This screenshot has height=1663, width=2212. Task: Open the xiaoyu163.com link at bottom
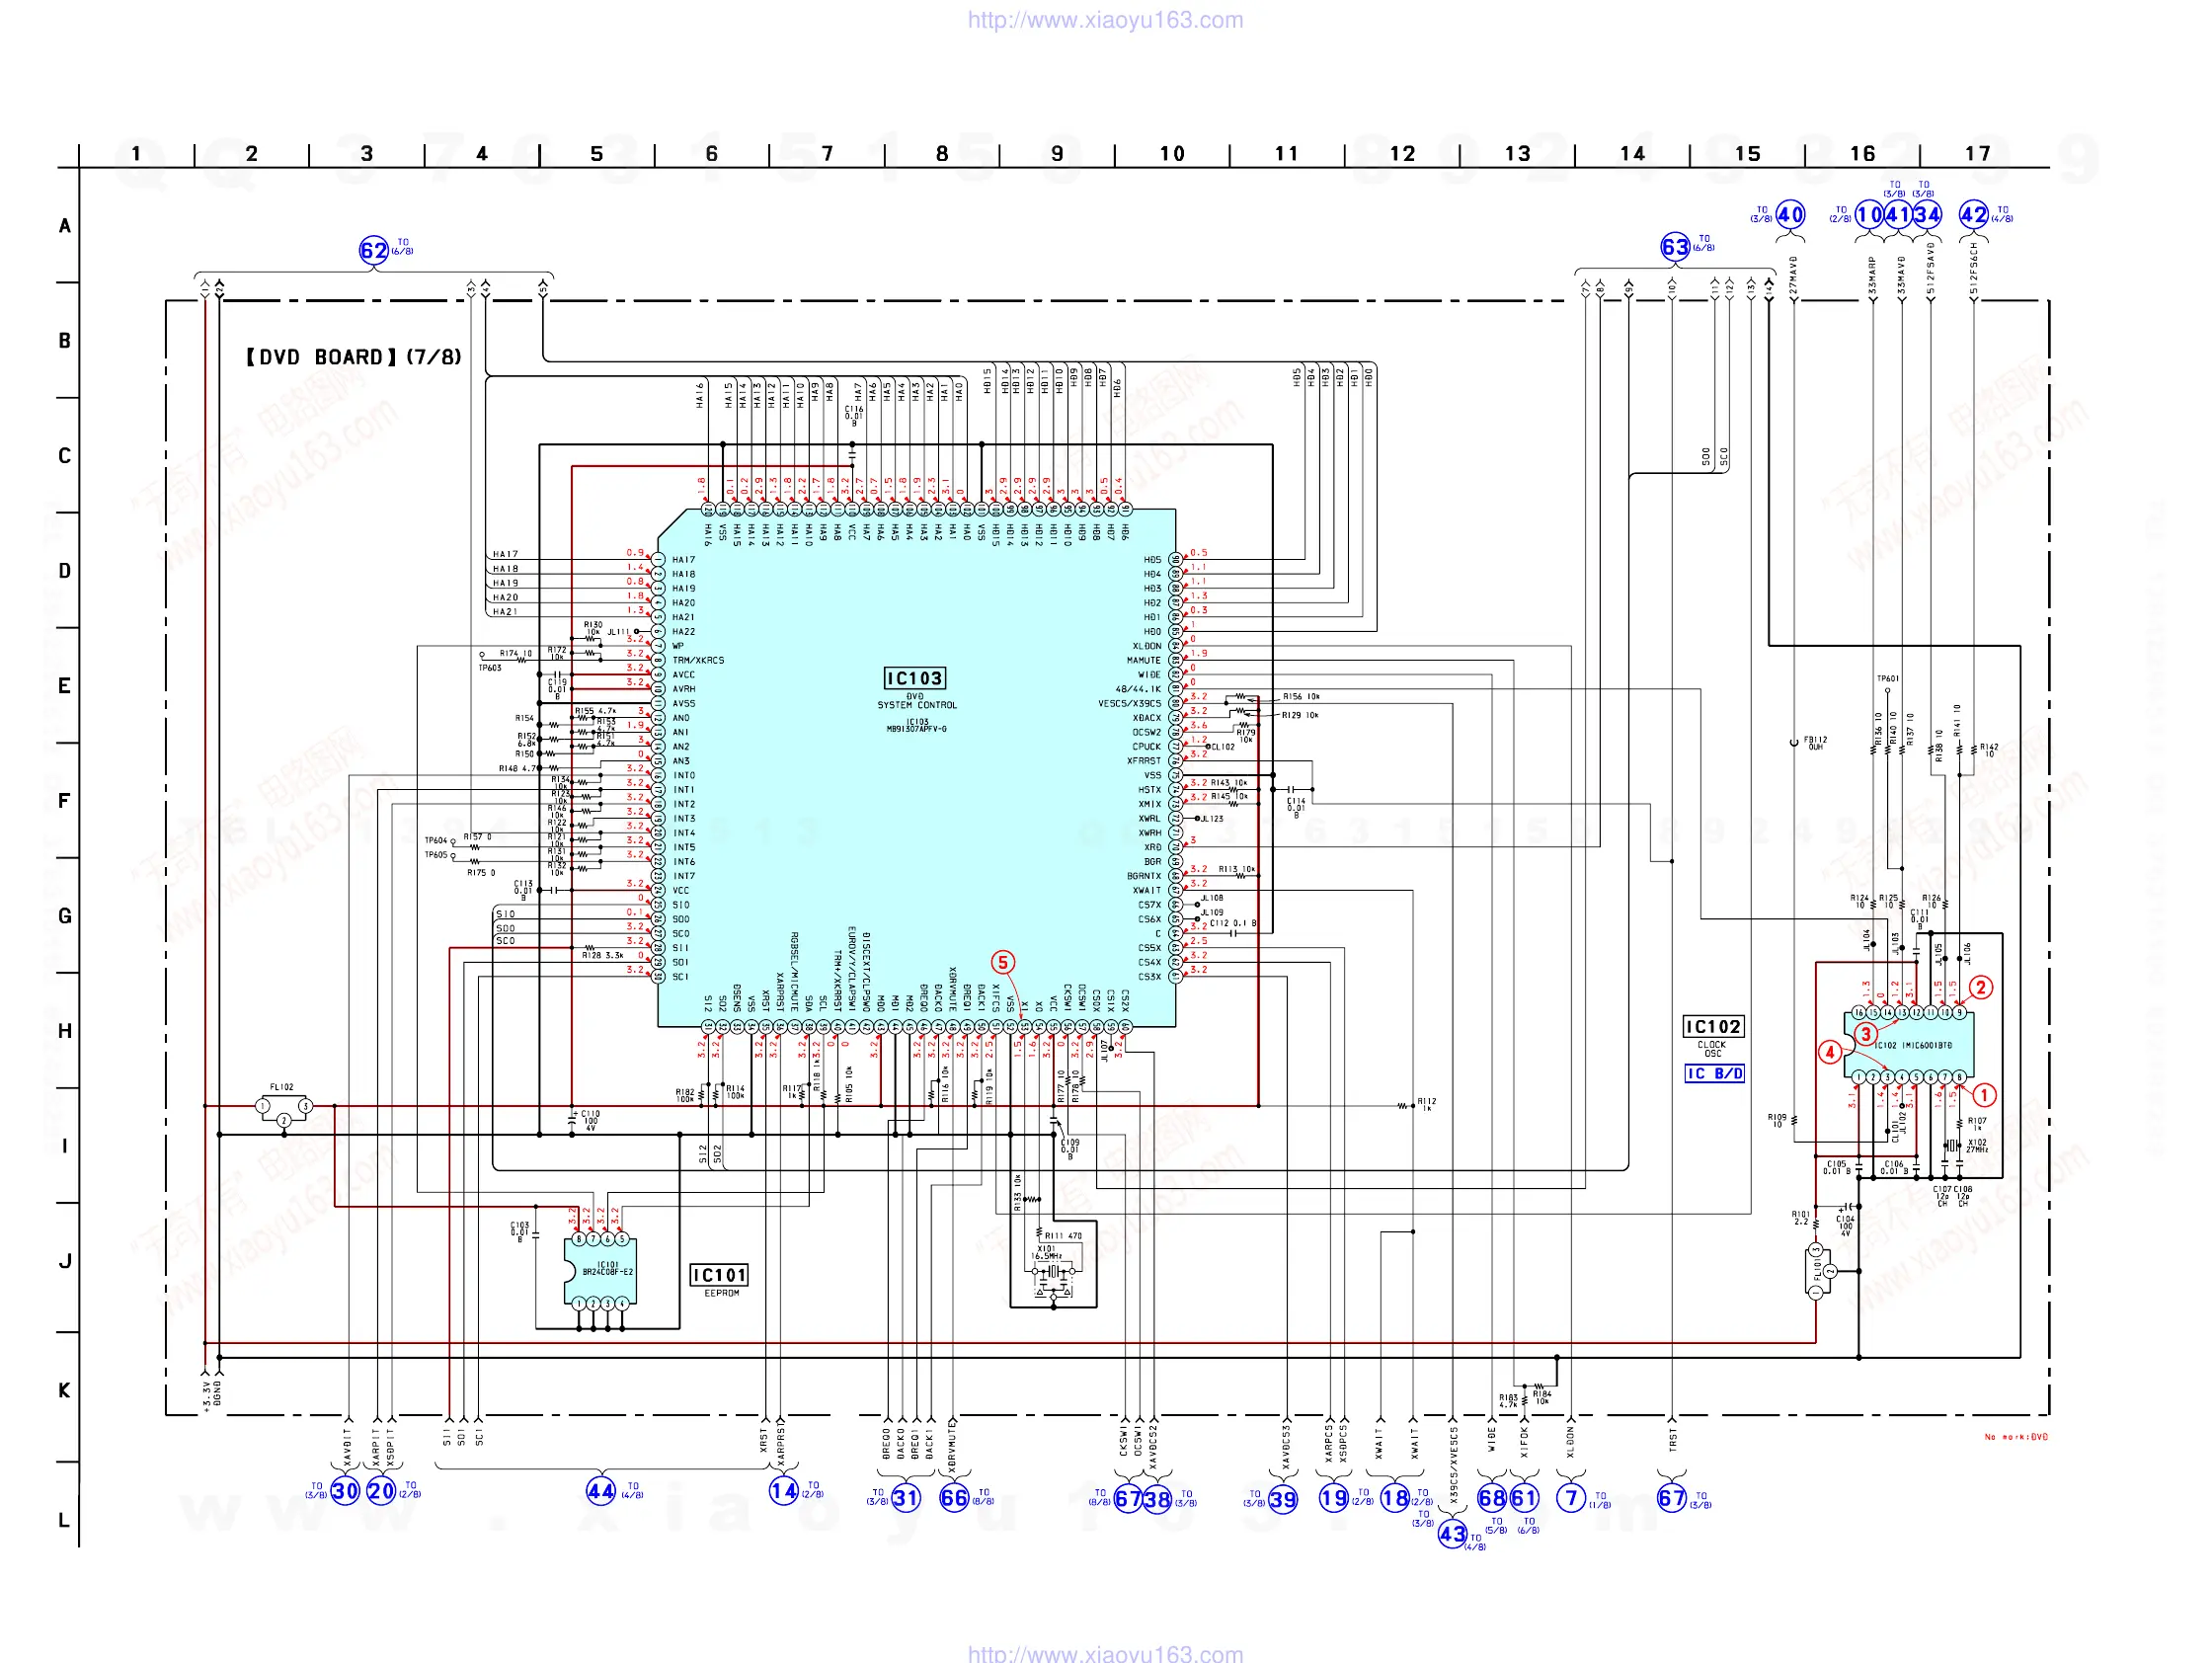point(1105,1653)
